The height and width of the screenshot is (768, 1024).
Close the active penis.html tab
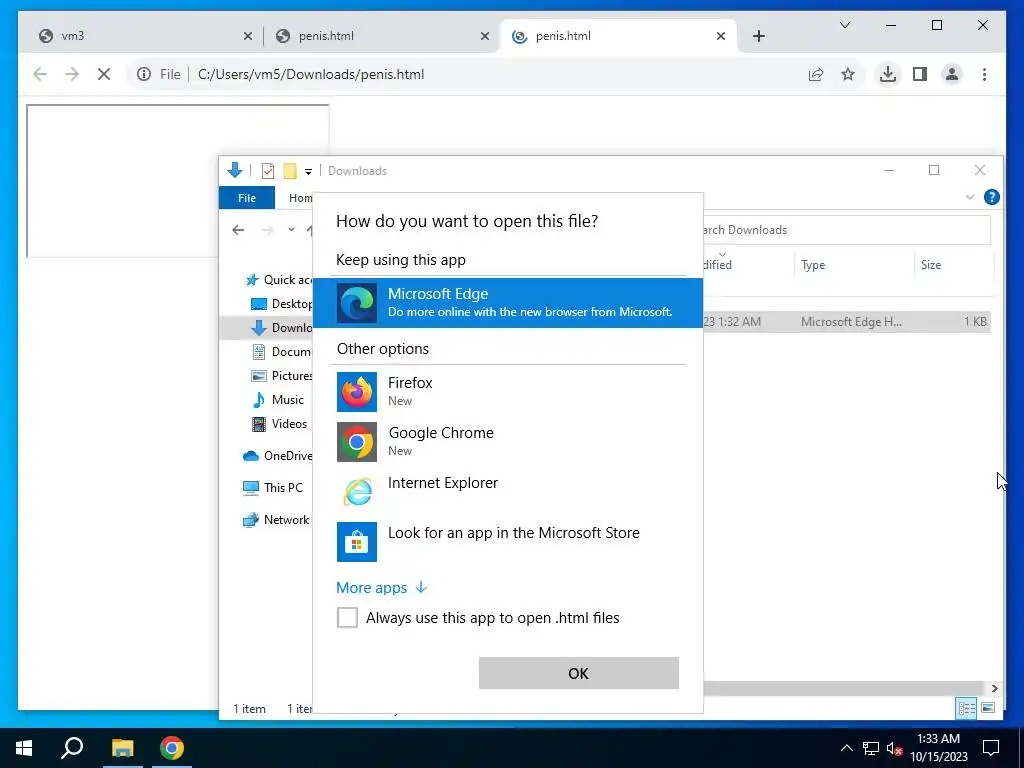721,37
